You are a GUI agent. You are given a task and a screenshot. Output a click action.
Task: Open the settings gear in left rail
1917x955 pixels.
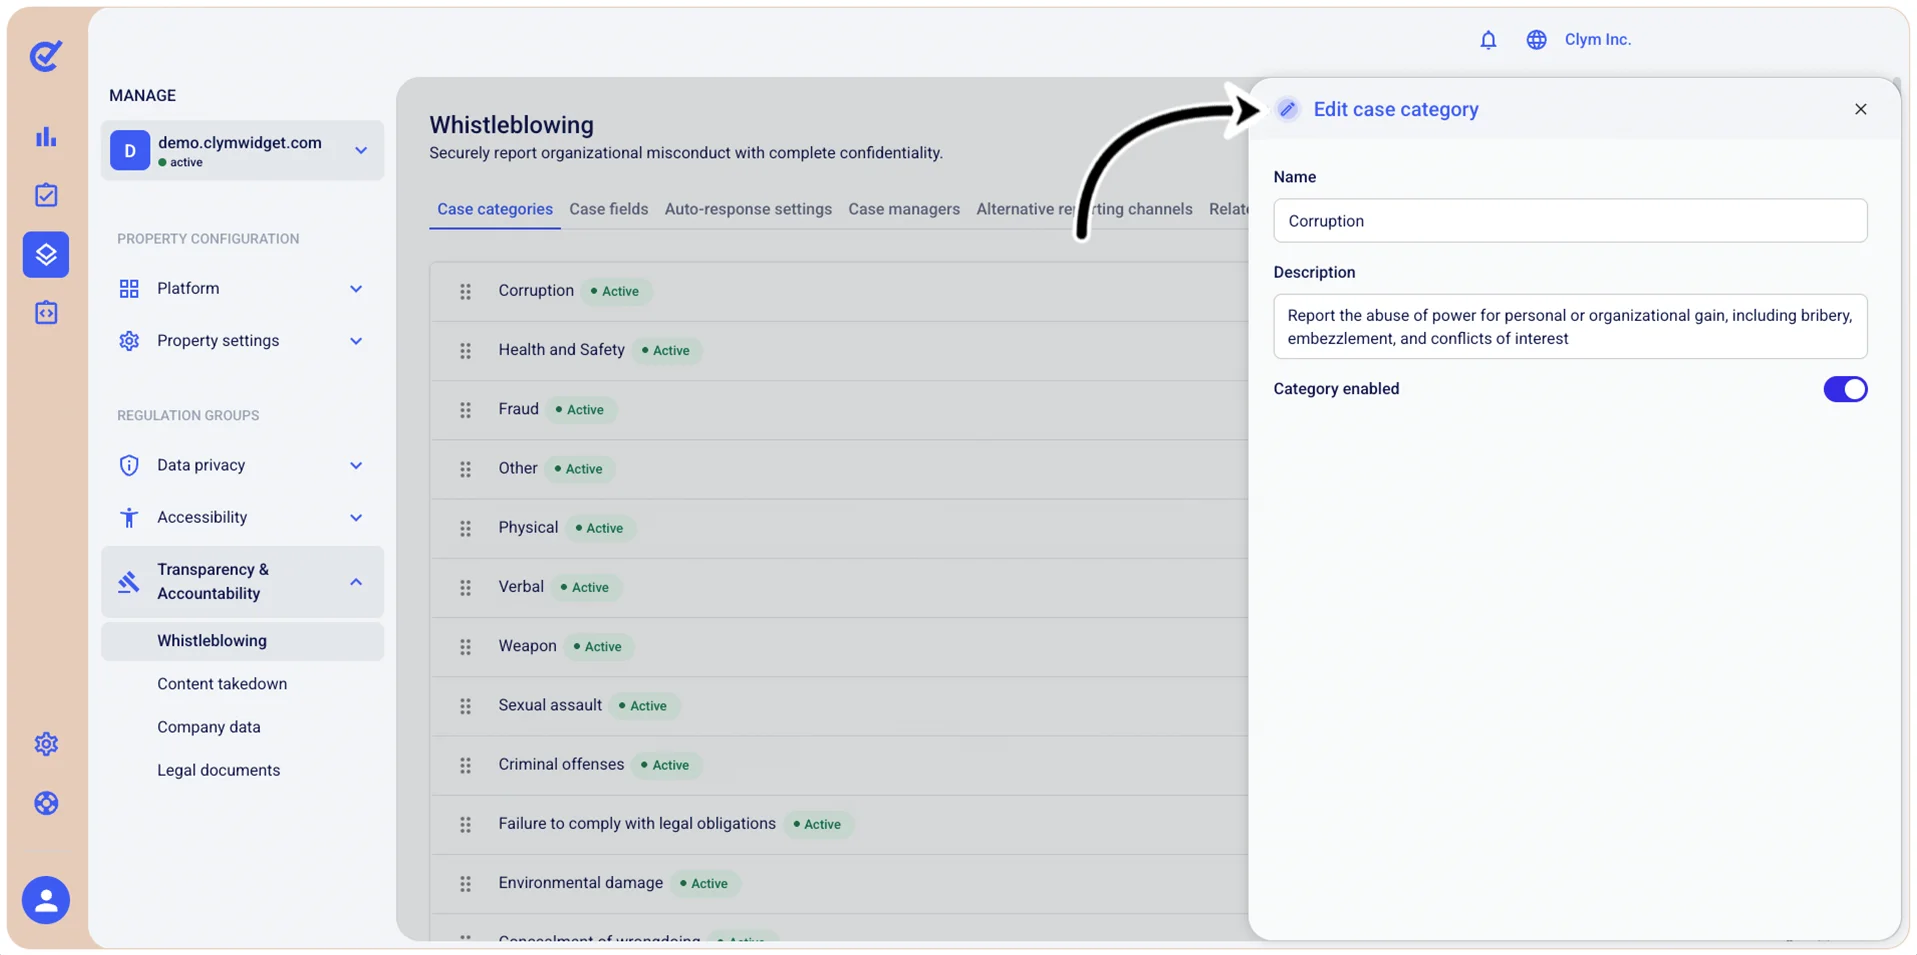46,744
